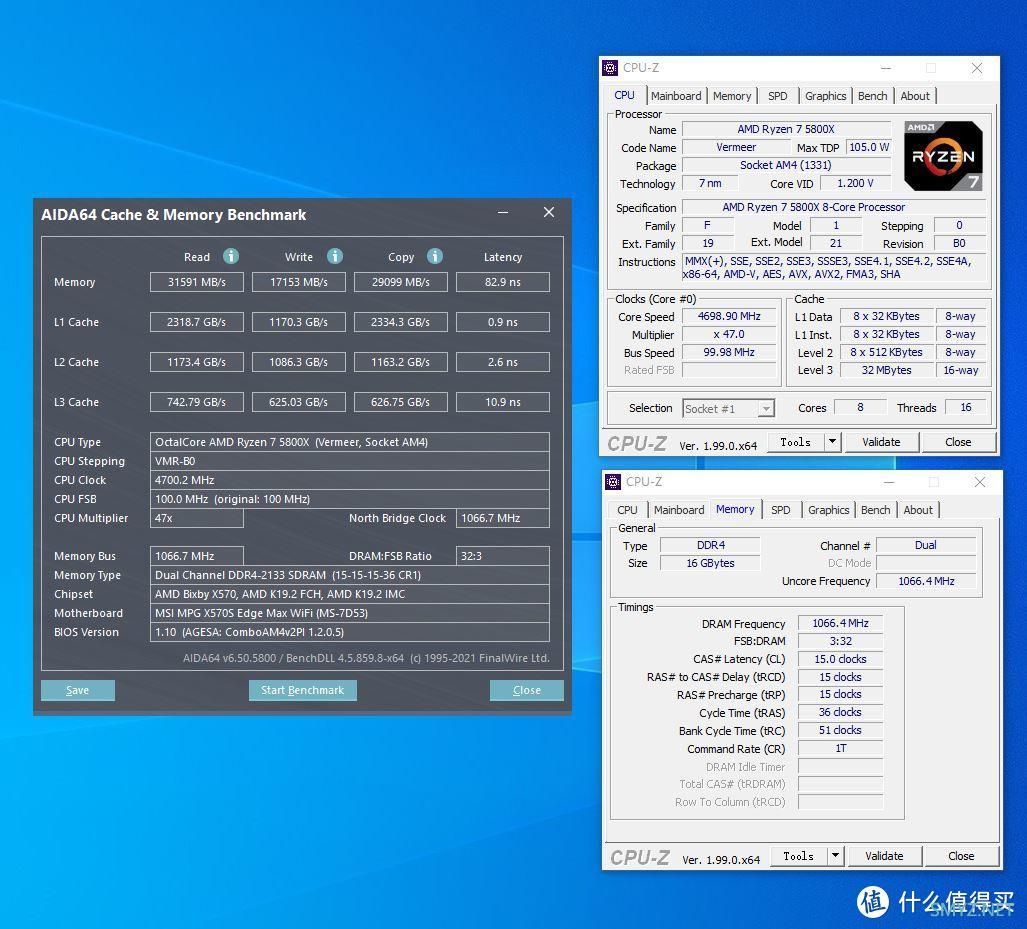1027x929 pixels.
Task: Click Level 3 cache value 32 MBytes
Action: (886, 370)
